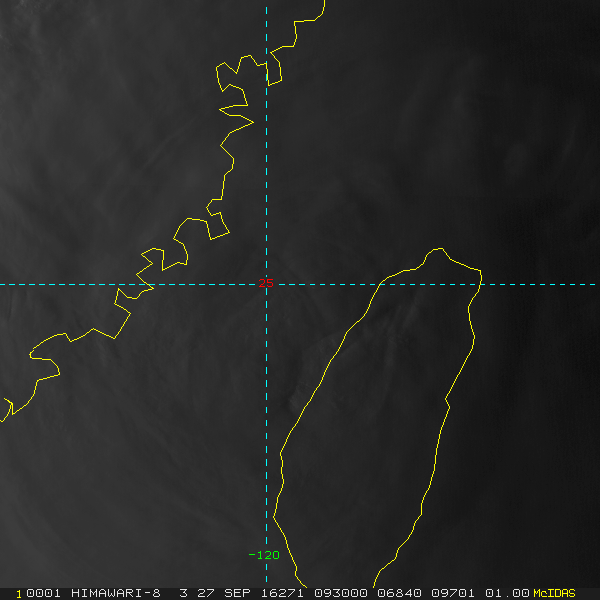Click the 06840 line coordinate value
This screenshot has height=600, width=600.
[x=399, y=593]
